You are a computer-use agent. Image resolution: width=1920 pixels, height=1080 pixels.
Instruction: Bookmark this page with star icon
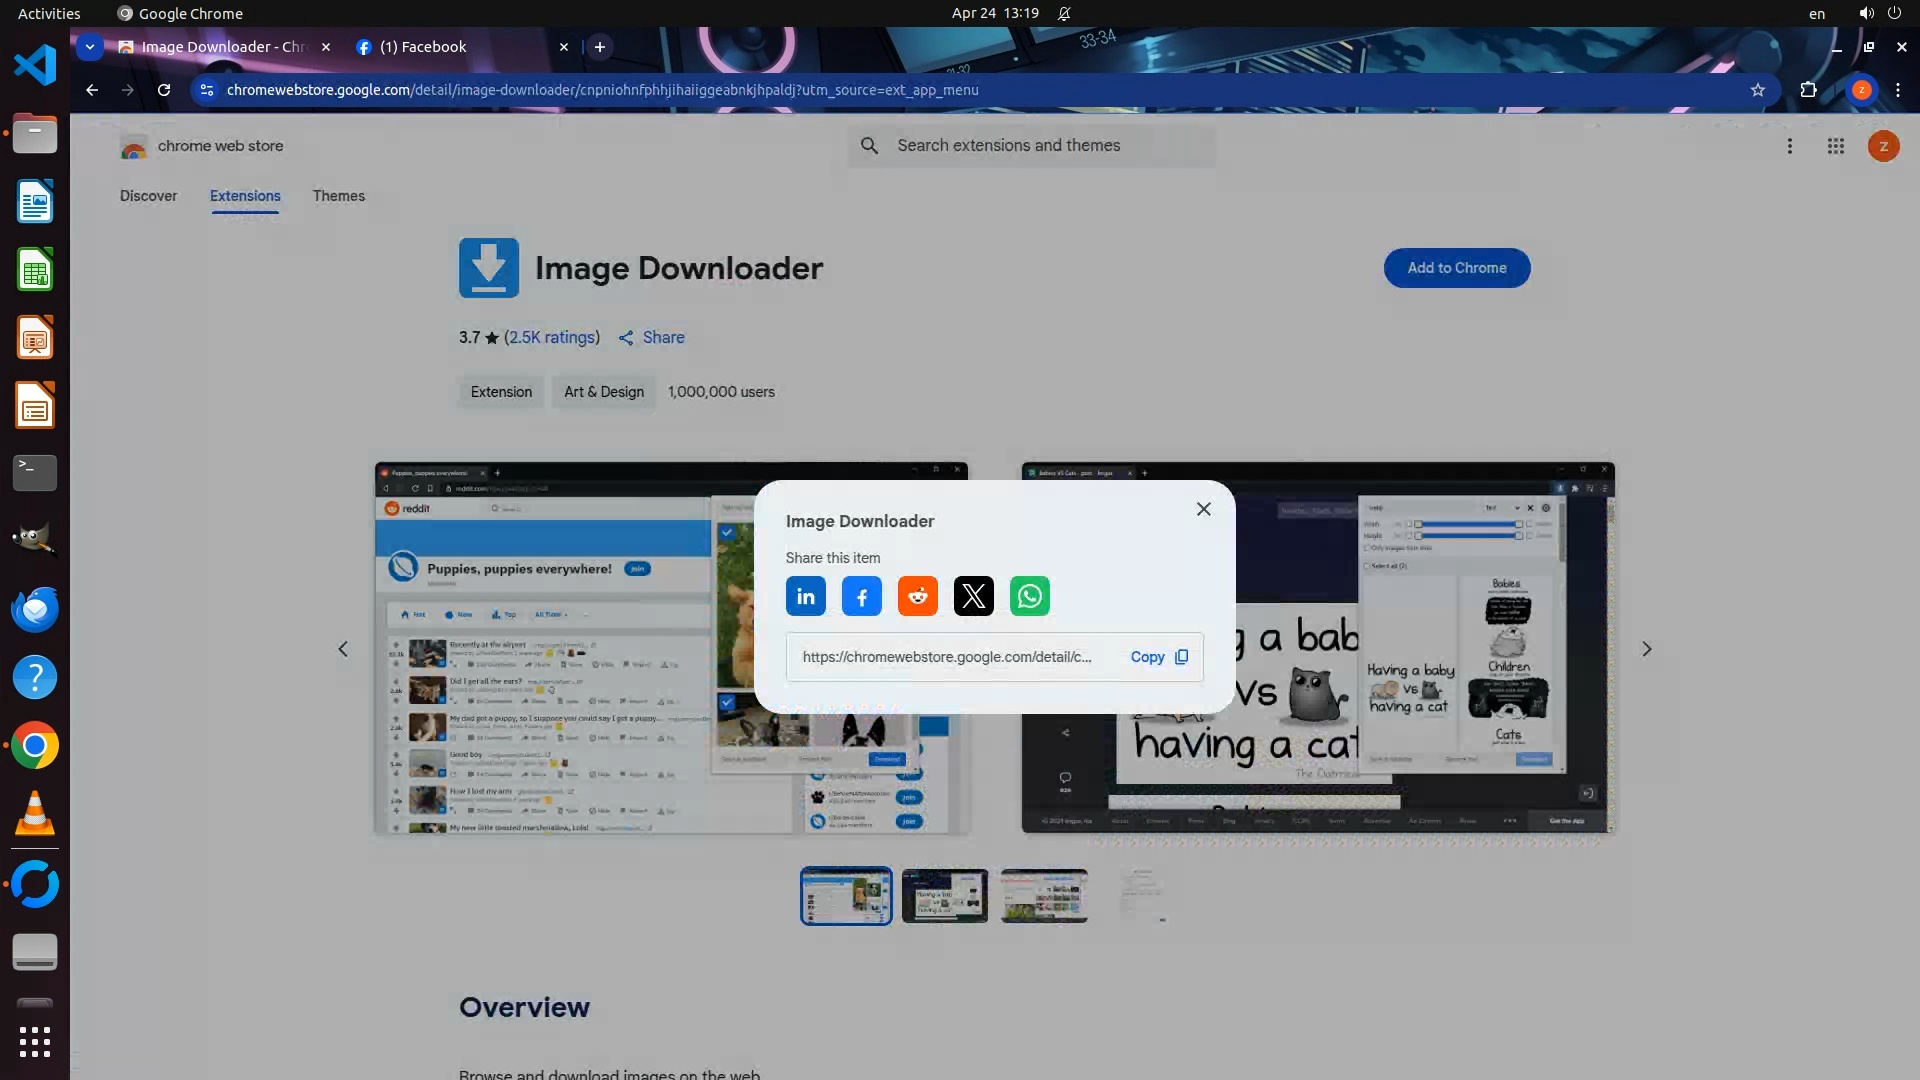click(1757, 90)
